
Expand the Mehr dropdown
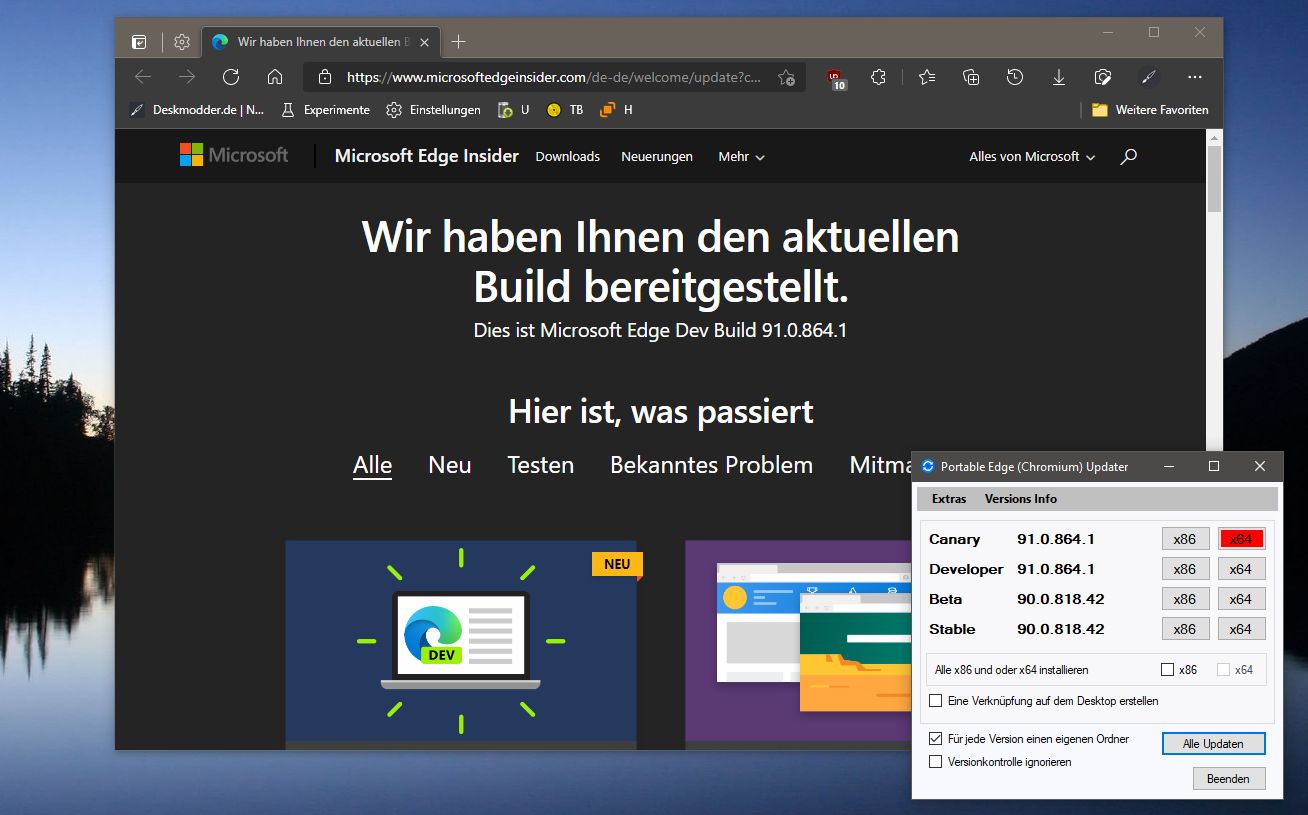click(741, 156)
